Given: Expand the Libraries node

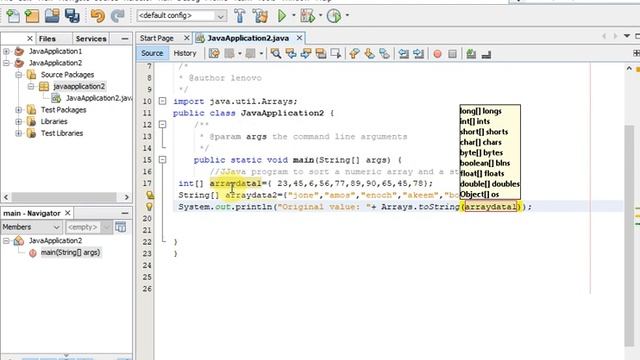Looking at the screenshot, I should (18, 122).
